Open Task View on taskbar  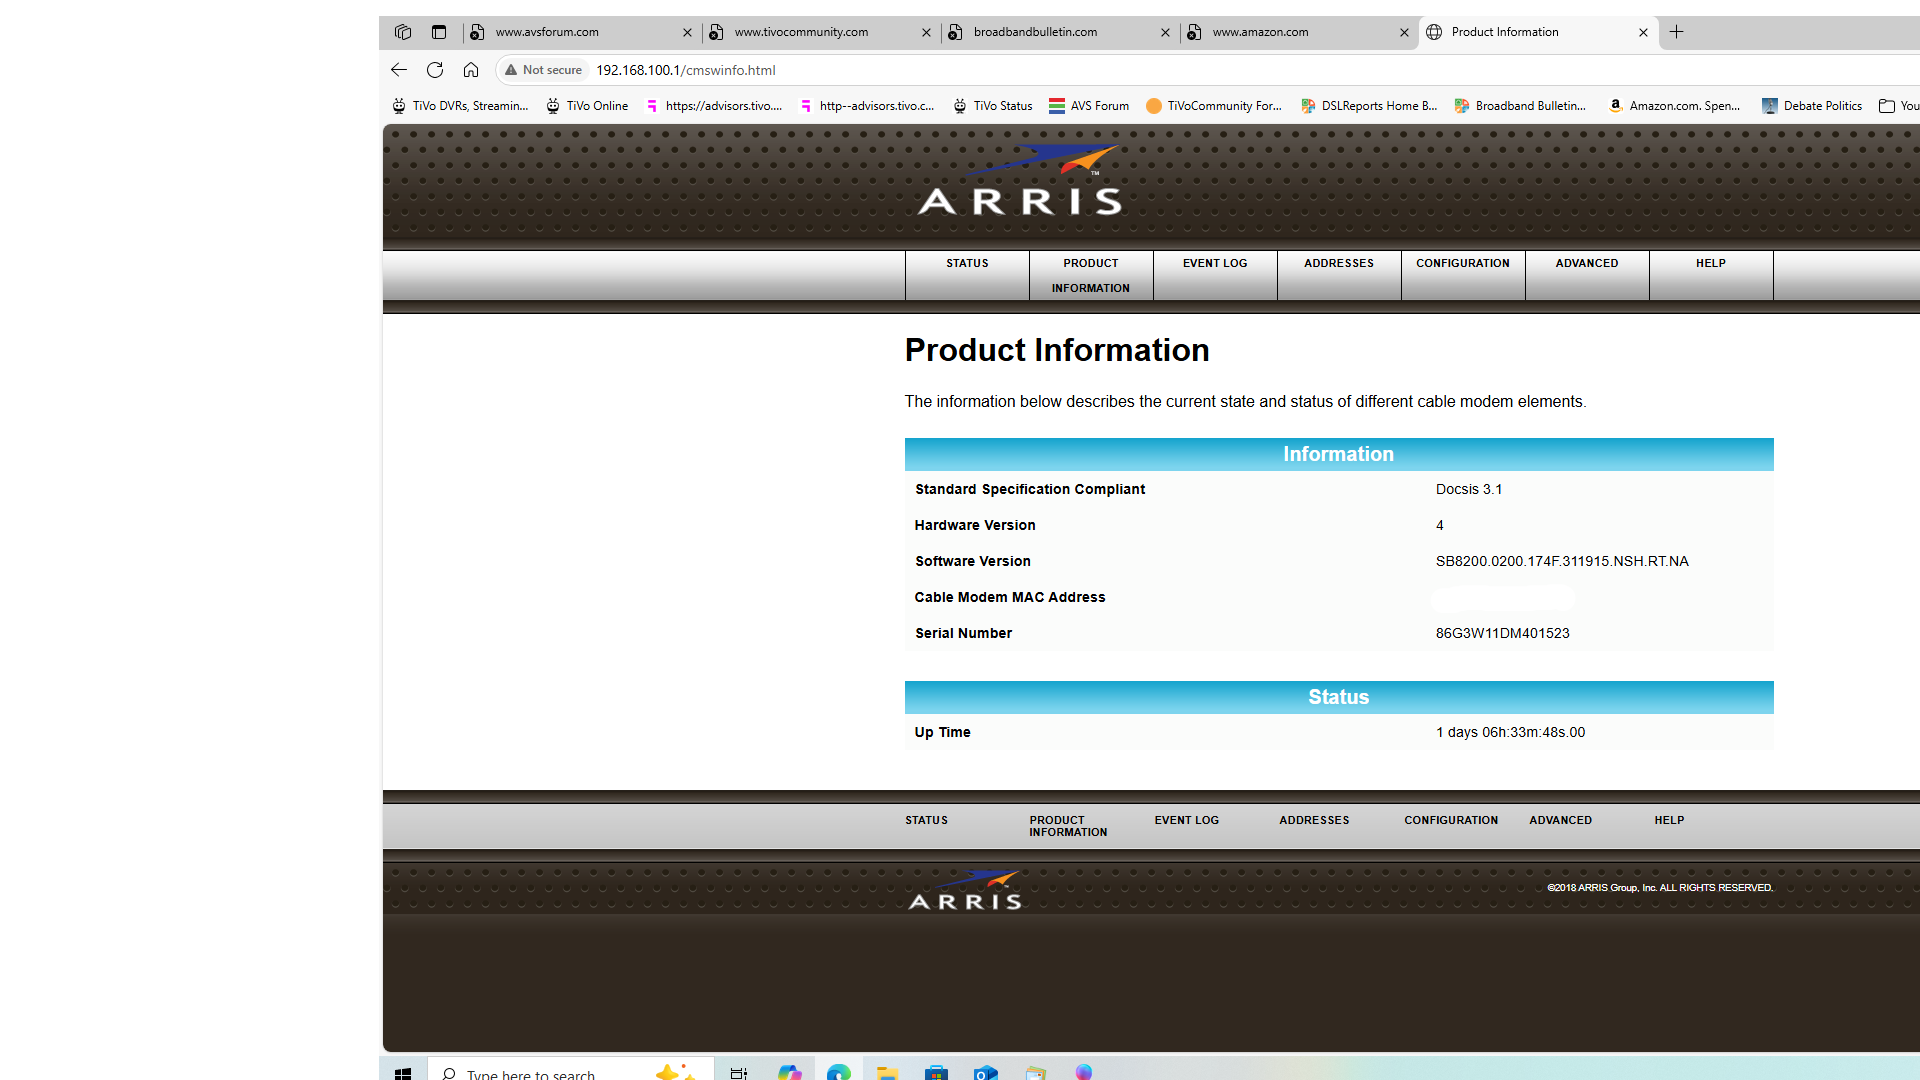pos(739,1072)
